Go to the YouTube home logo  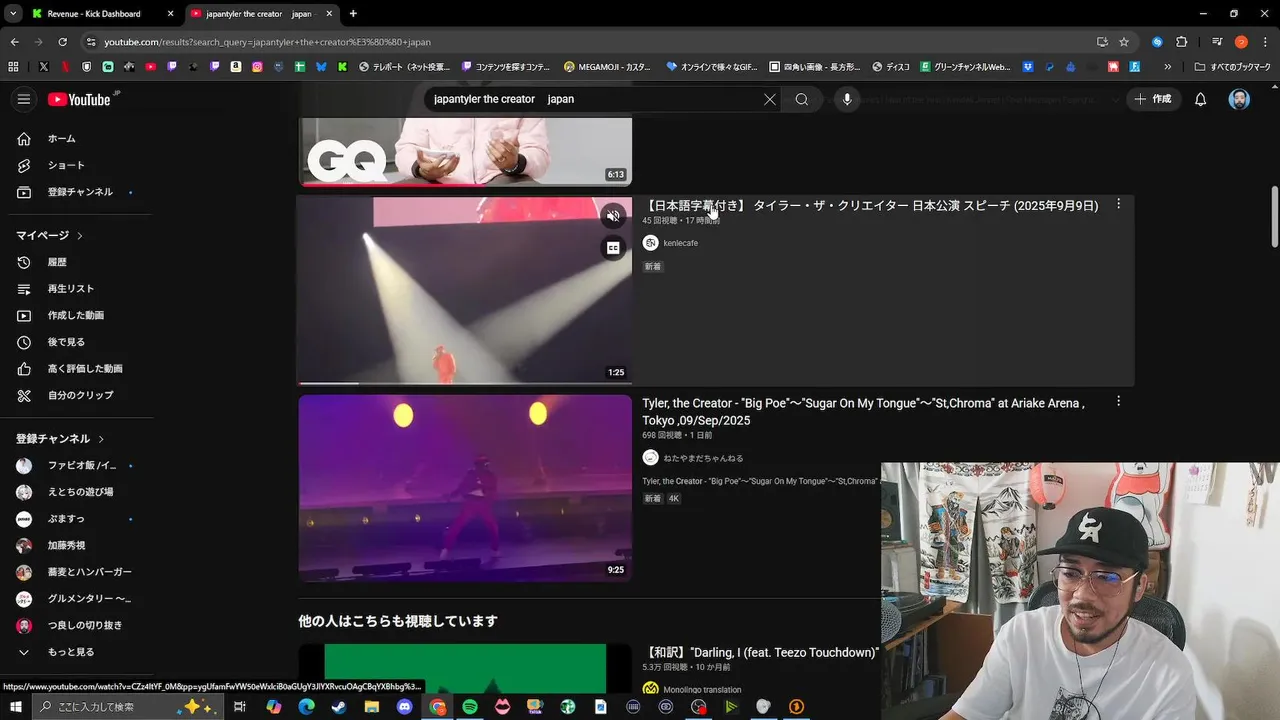click(79, 99)
